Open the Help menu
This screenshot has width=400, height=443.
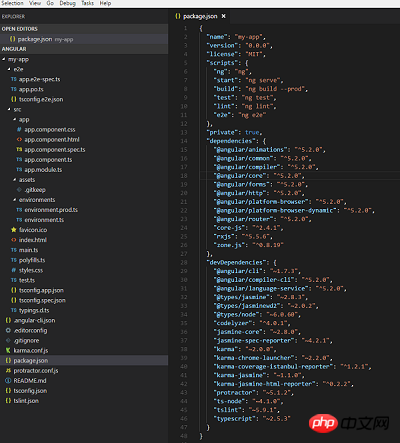click(105, 3)
